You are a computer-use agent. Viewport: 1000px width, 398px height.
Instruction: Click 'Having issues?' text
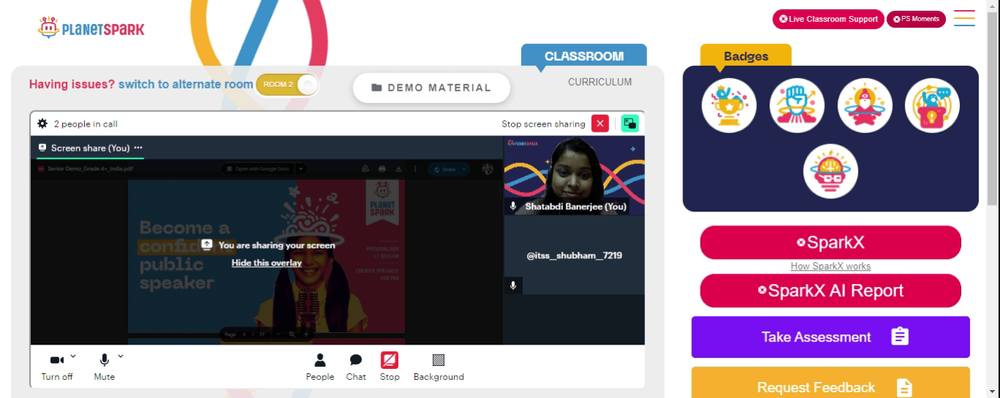(x=72, y=84)
